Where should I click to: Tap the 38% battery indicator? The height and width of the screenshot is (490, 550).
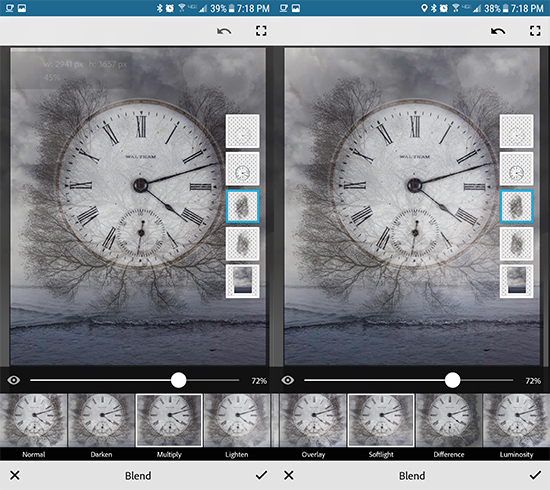pos(496,8)
